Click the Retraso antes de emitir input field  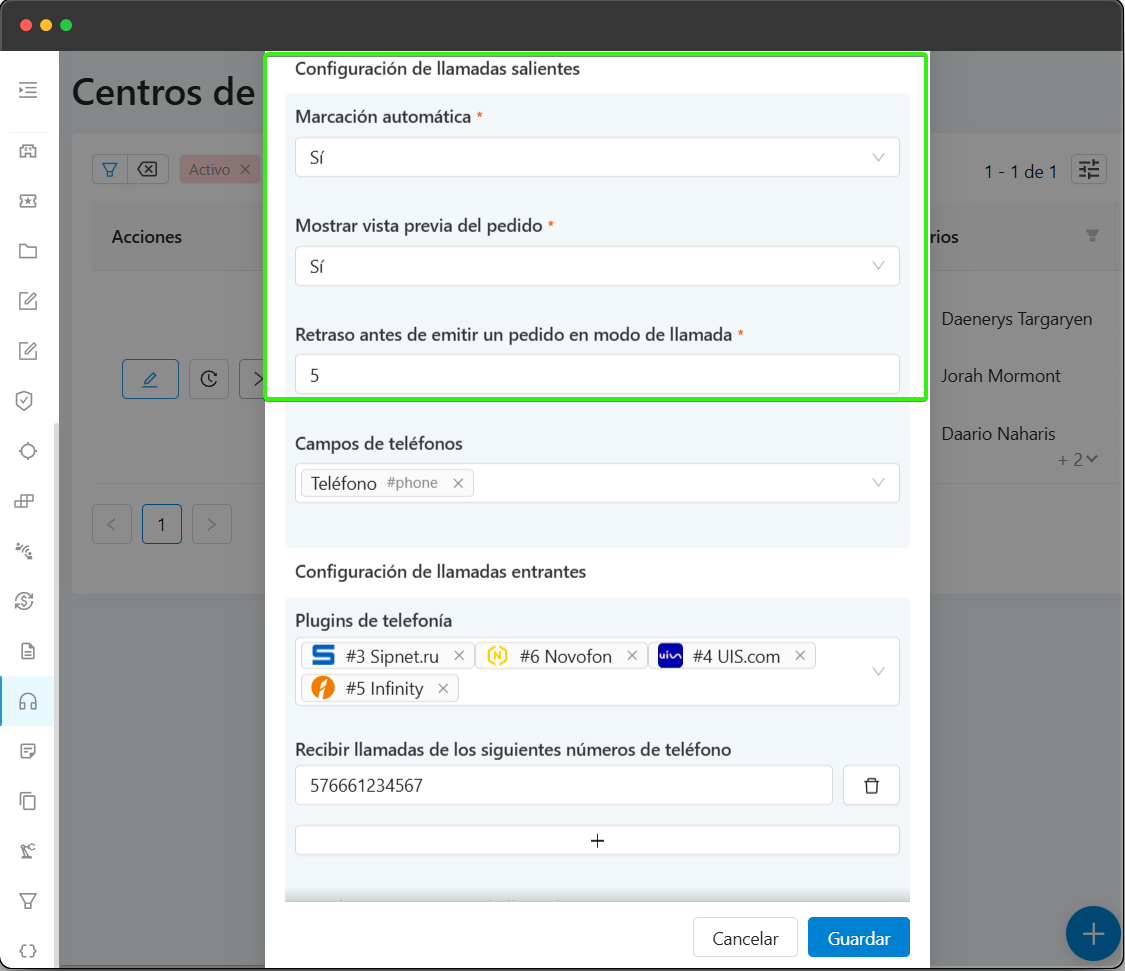click(597, 376)
